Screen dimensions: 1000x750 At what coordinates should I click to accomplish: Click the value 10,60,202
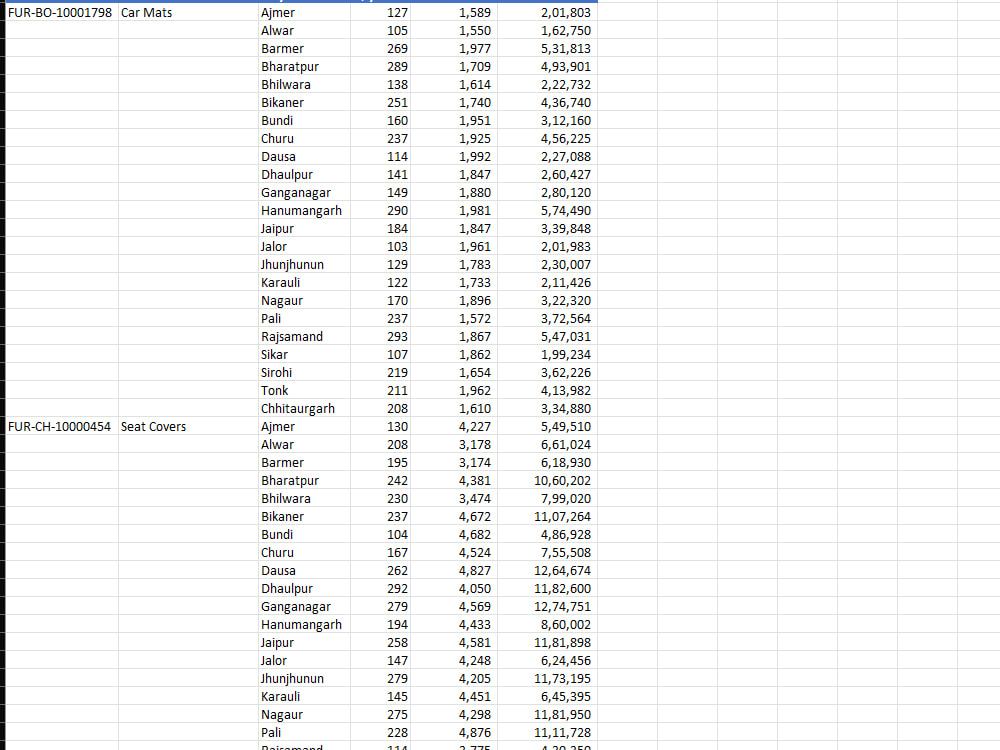(547, 481)
